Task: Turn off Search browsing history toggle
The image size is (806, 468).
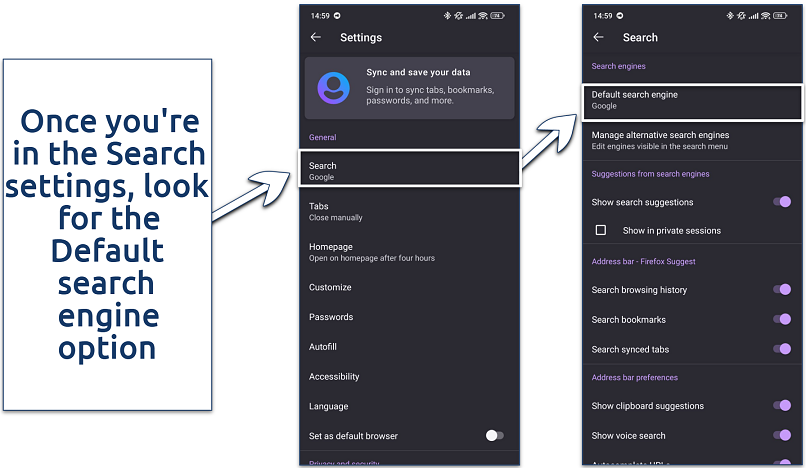Action: click(782, 290)
